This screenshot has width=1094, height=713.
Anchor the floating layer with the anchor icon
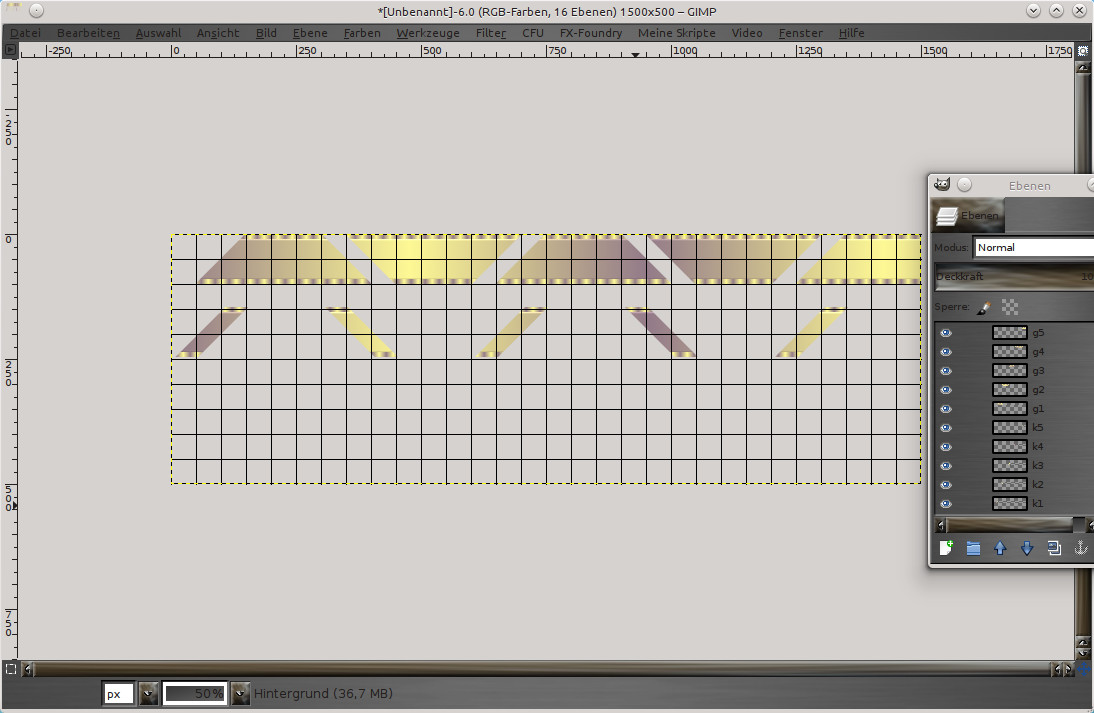point(1080,548)
